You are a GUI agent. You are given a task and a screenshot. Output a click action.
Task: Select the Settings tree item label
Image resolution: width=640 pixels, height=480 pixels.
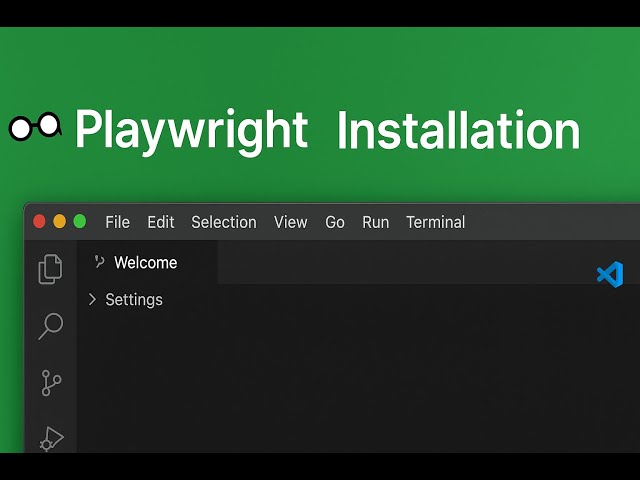134,299
